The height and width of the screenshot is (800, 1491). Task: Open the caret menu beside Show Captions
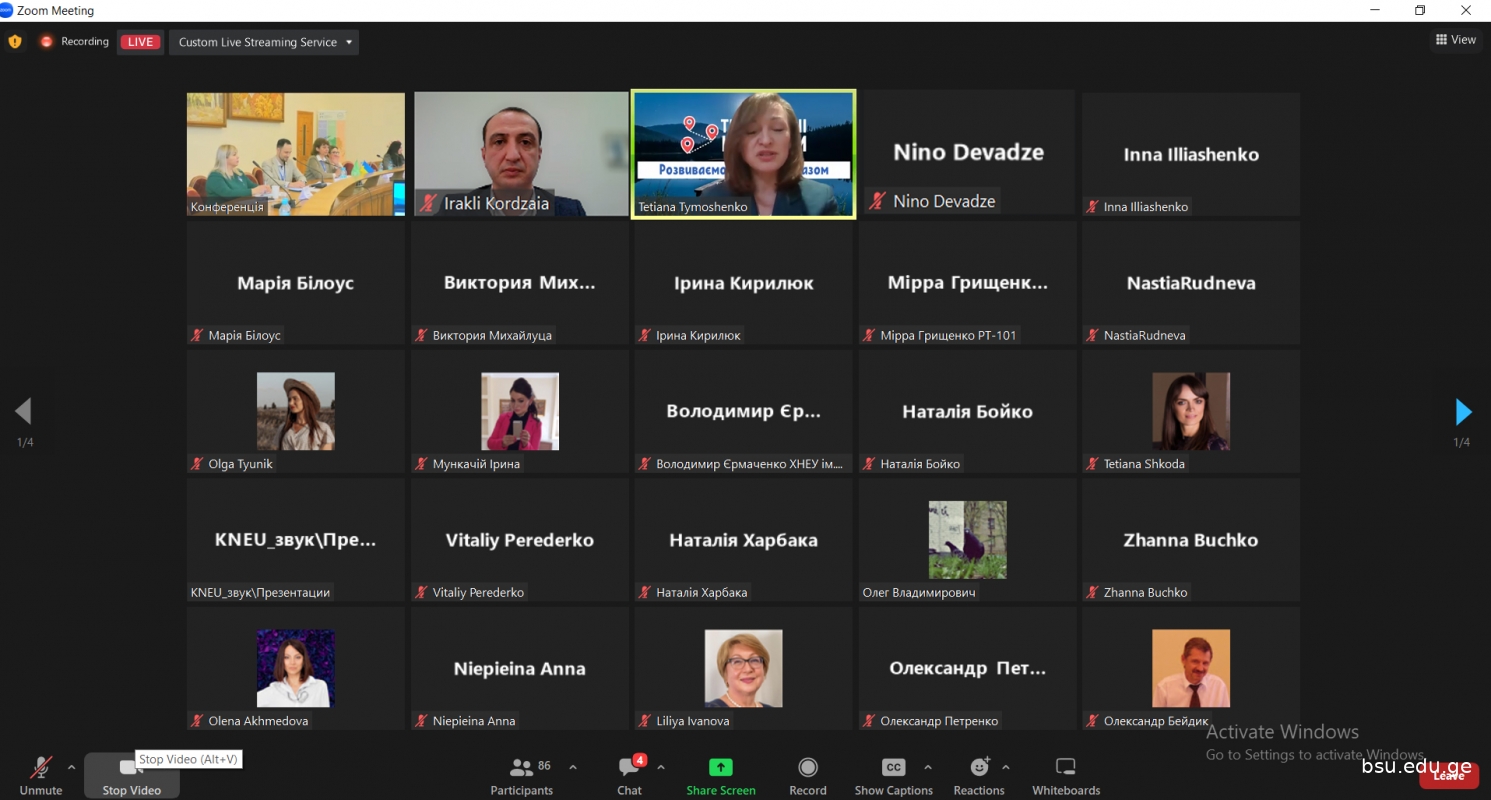click(x=928, y=767)
